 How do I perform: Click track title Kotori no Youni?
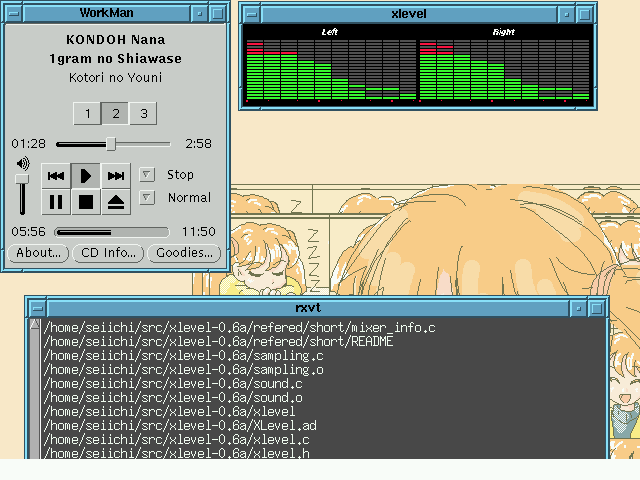[x=116, y=78]
